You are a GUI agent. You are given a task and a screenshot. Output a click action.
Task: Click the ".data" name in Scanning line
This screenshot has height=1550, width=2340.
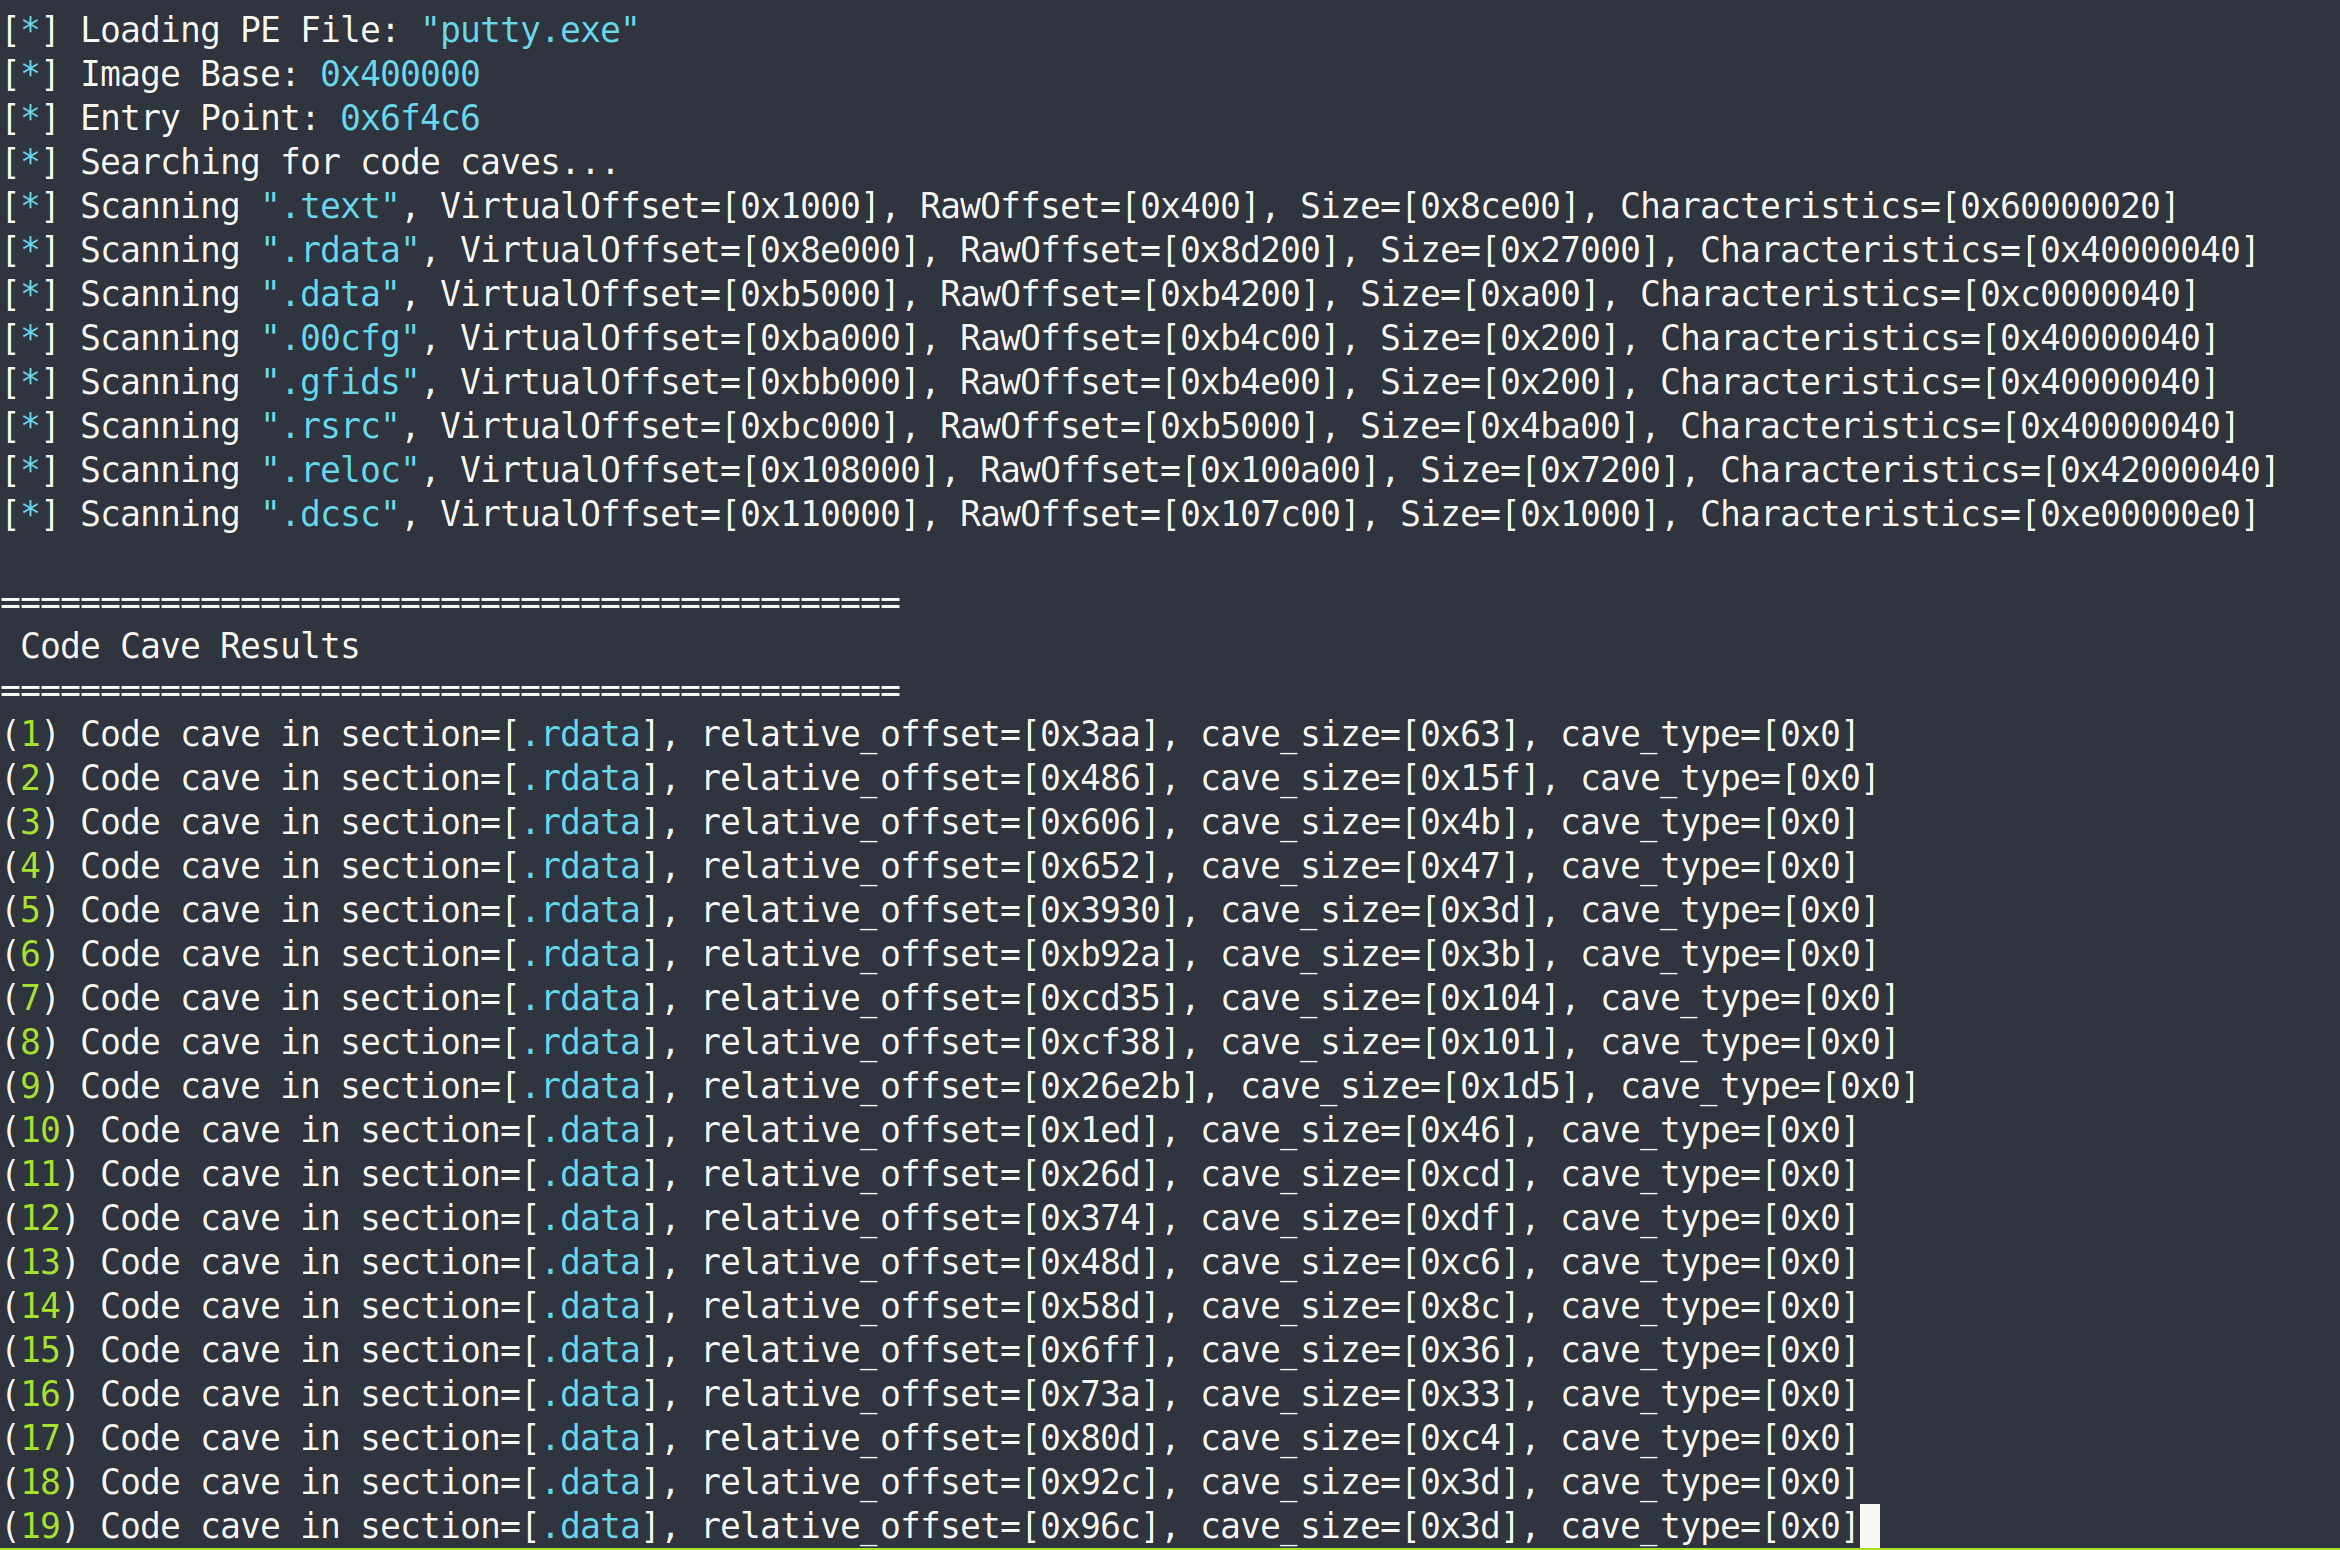[x=330, y=294]
